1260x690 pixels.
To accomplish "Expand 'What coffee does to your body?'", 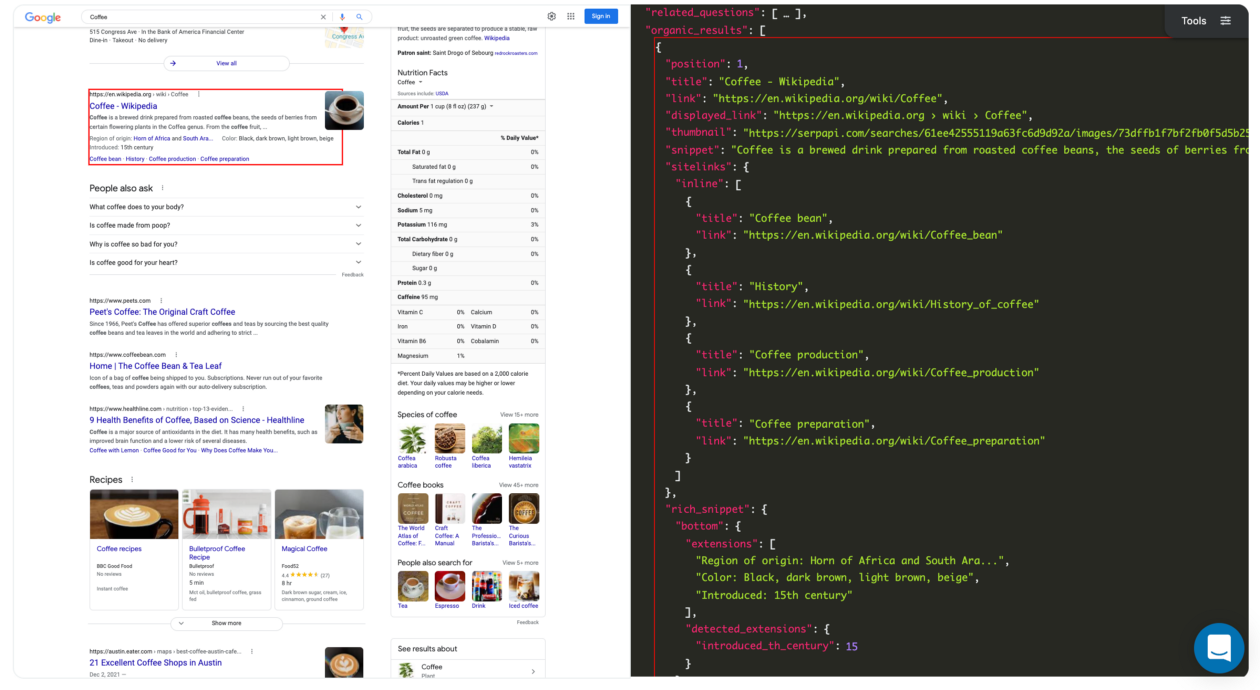I will coord(226,207).
